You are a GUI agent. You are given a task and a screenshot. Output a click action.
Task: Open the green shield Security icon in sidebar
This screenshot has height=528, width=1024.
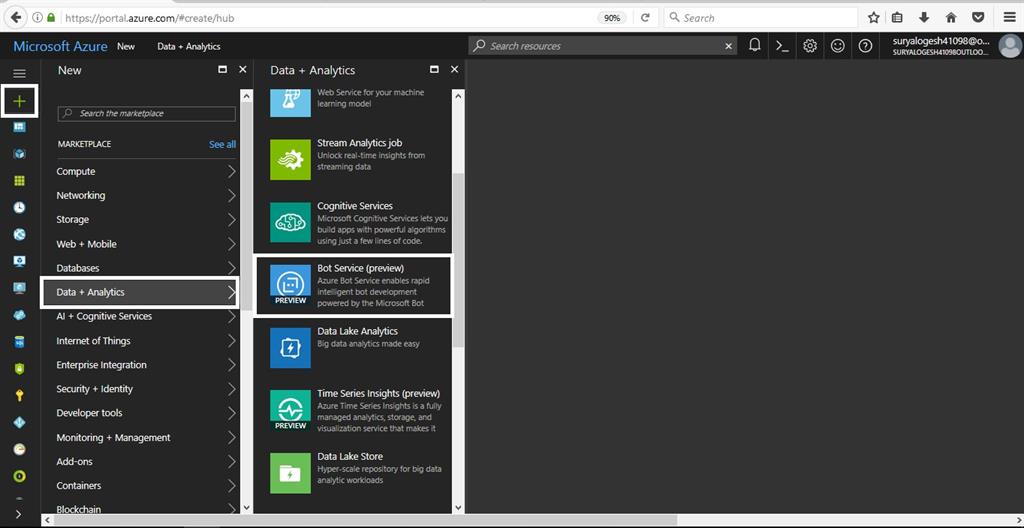click(x=19, y=369)
